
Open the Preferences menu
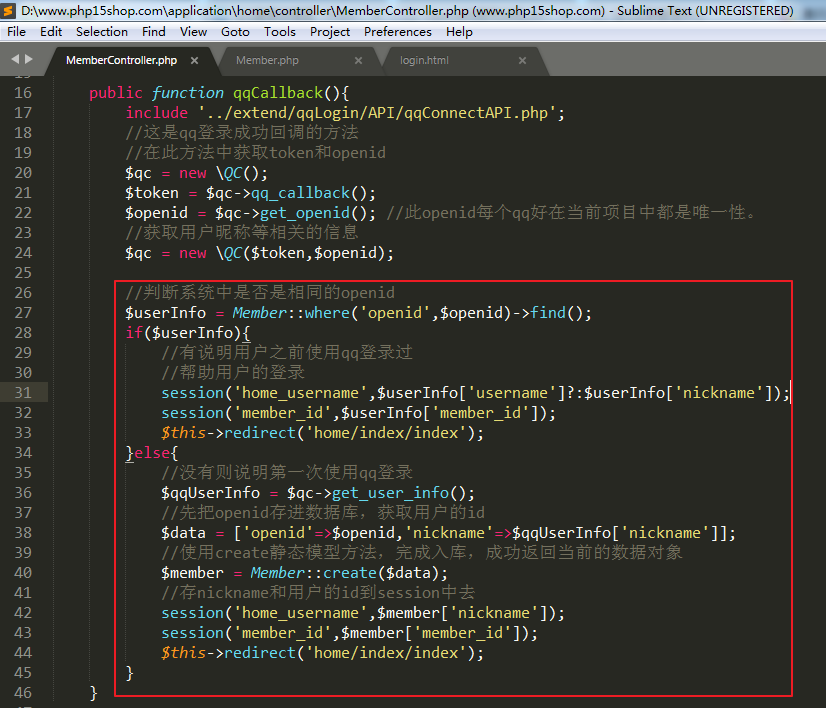point(398,32)
